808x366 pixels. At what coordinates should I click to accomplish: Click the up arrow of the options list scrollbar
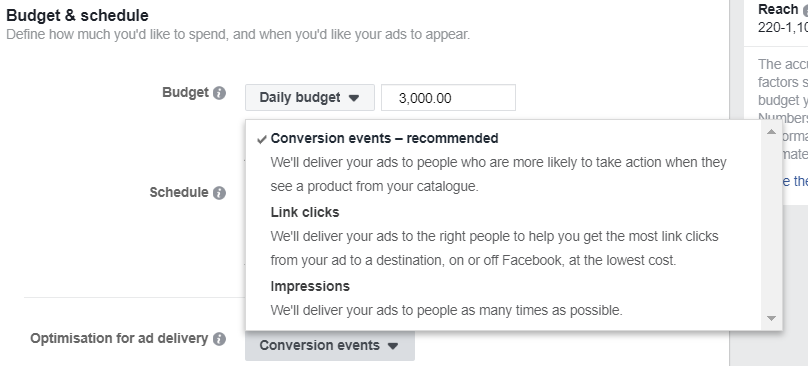pos(771,132)
